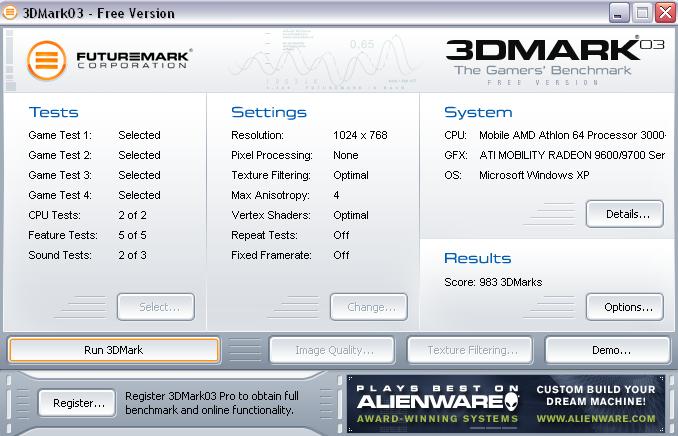This screenshot has height=436, width=678.
Task: Click the "CPU Tests:" label
Action: coord(54,215)
